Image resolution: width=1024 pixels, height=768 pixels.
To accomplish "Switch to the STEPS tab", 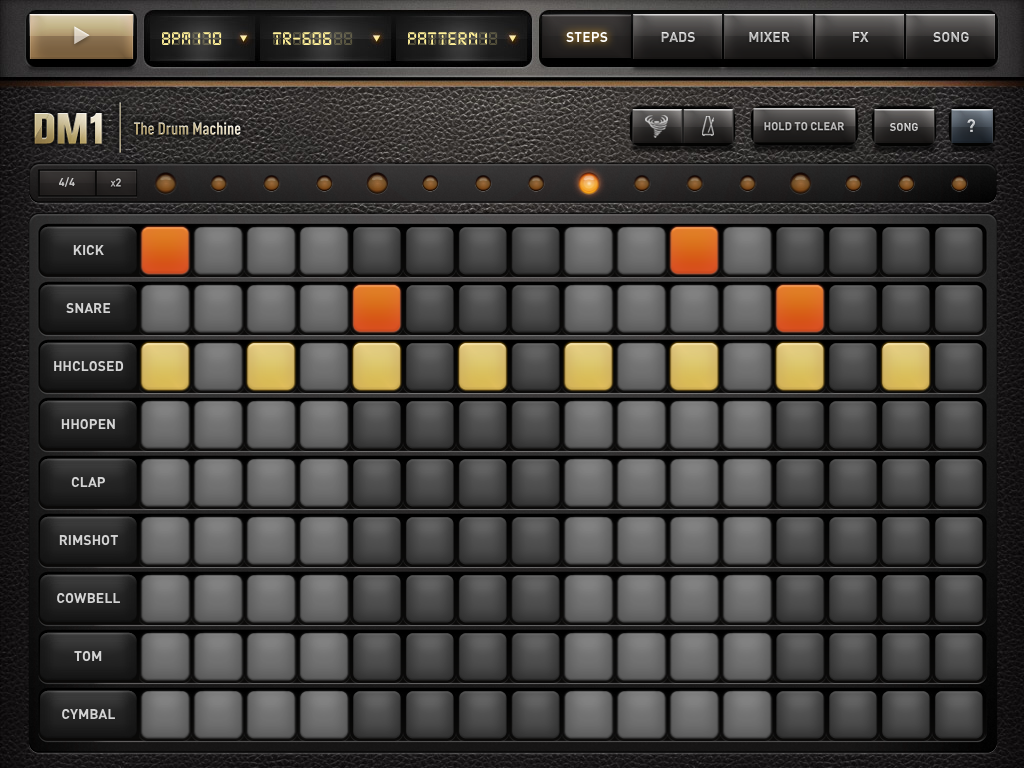I will (586, 37).
